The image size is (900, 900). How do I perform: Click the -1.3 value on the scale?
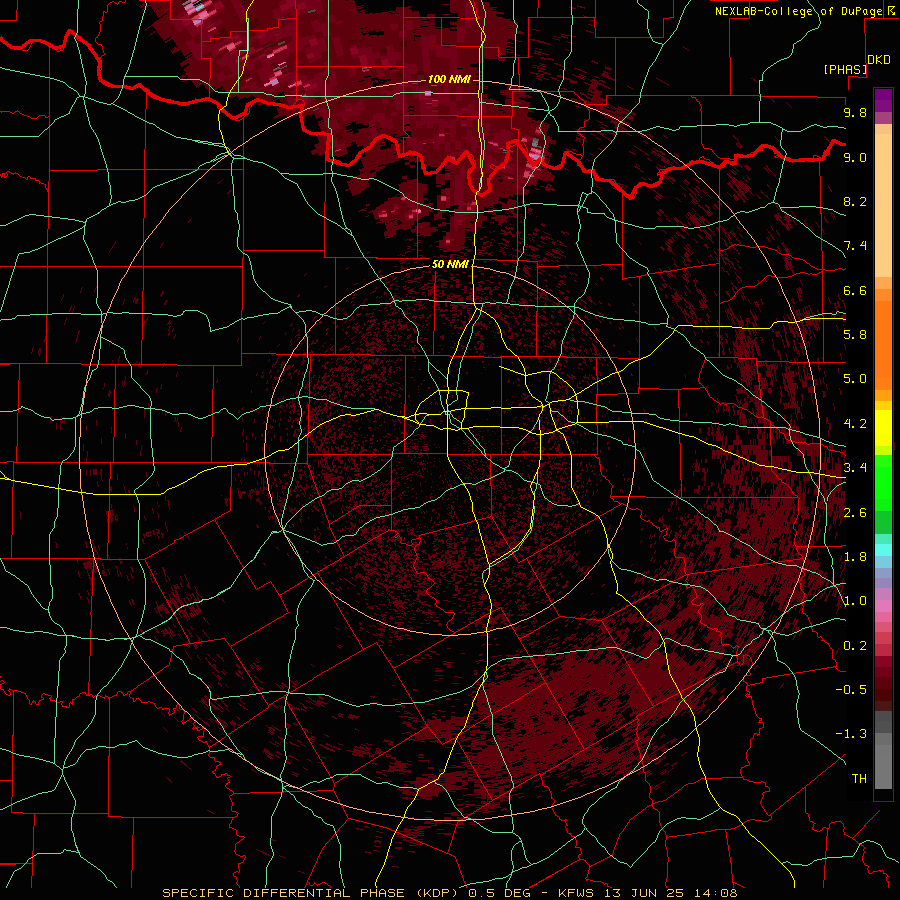tap(851, 734)
